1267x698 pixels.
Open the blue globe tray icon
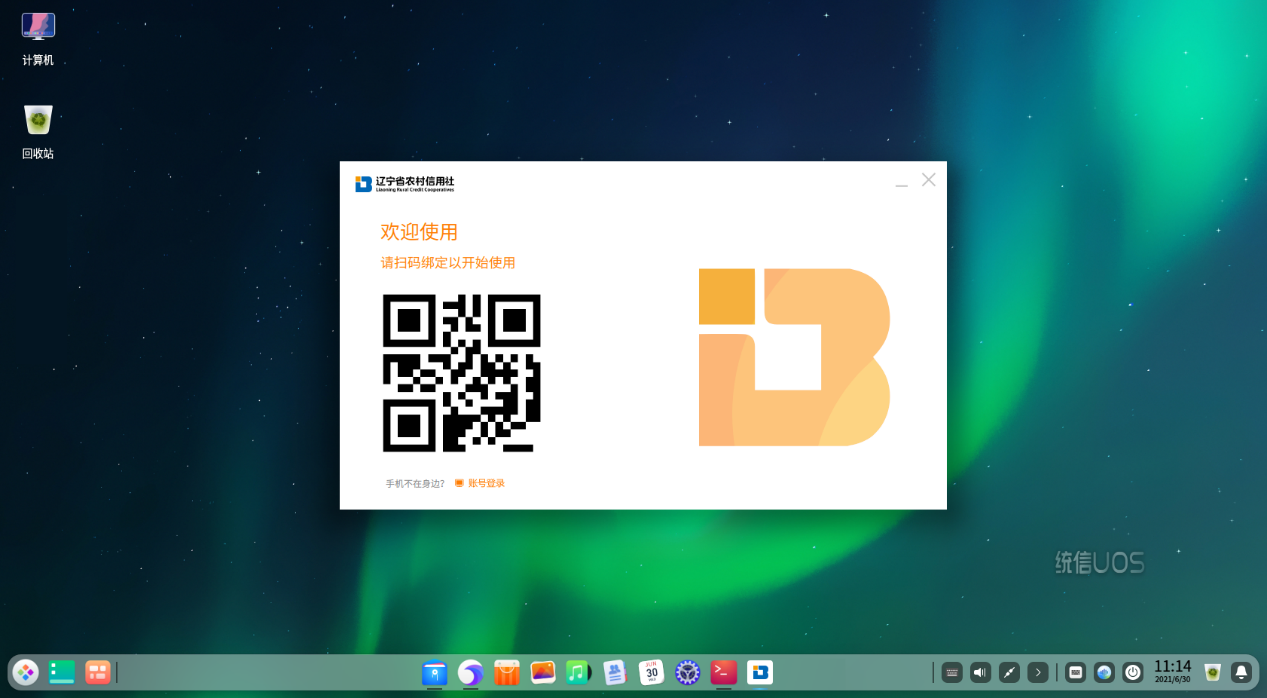1104,673
